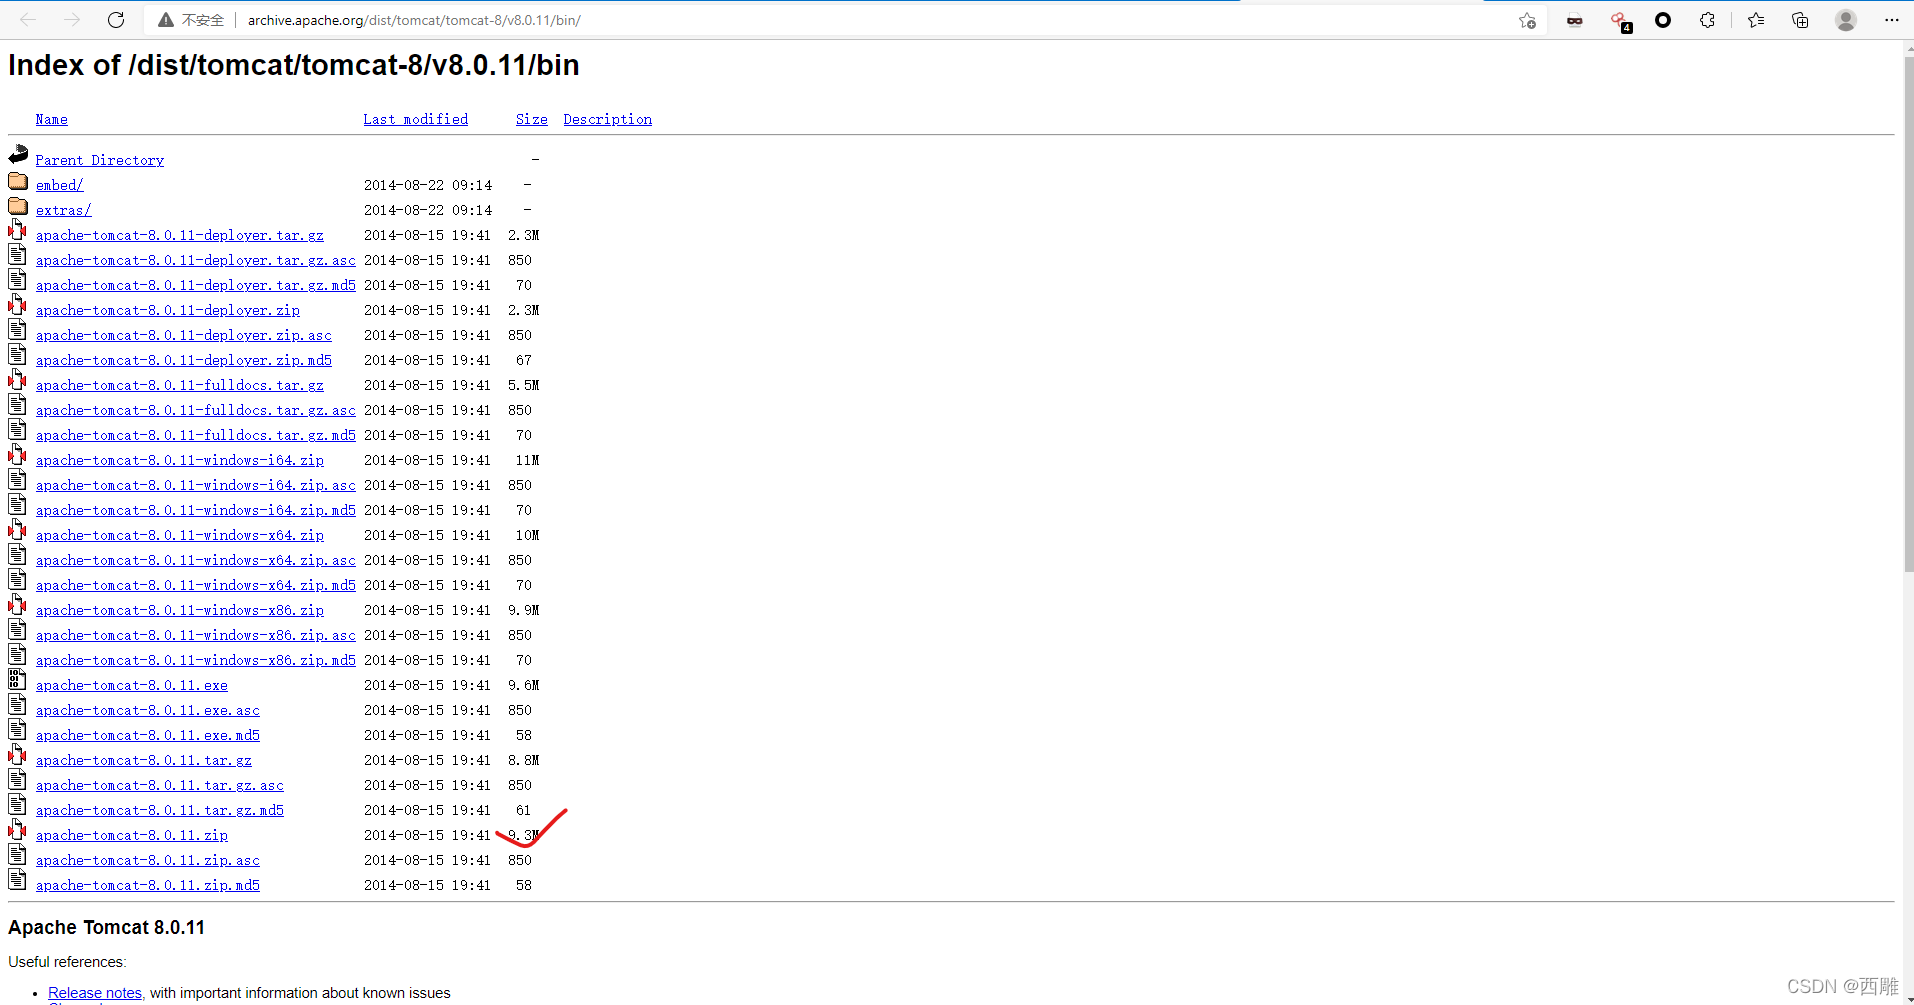Image resolution: width=1914 pixels, height=1005 pixels.
Task: Sort listing by Name column
Action: [x=52, y=120]
